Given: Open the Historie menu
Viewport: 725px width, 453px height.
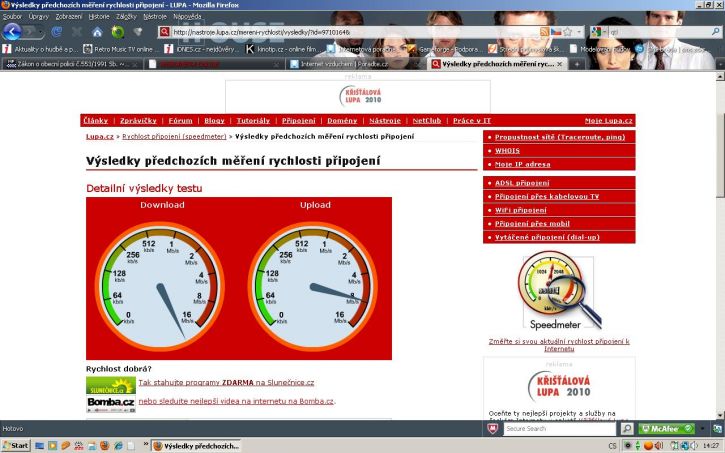Looking at the screenshot, I should [x=99, y=16].
